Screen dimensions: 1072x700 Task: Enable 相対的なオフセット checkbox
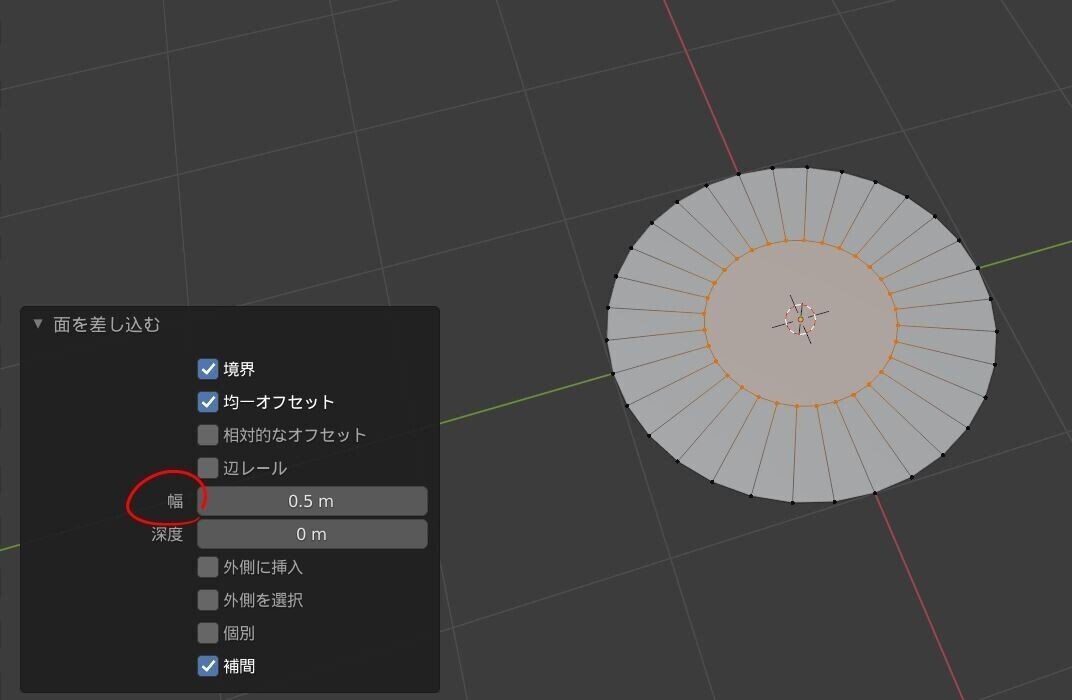[x=208, y=435]
